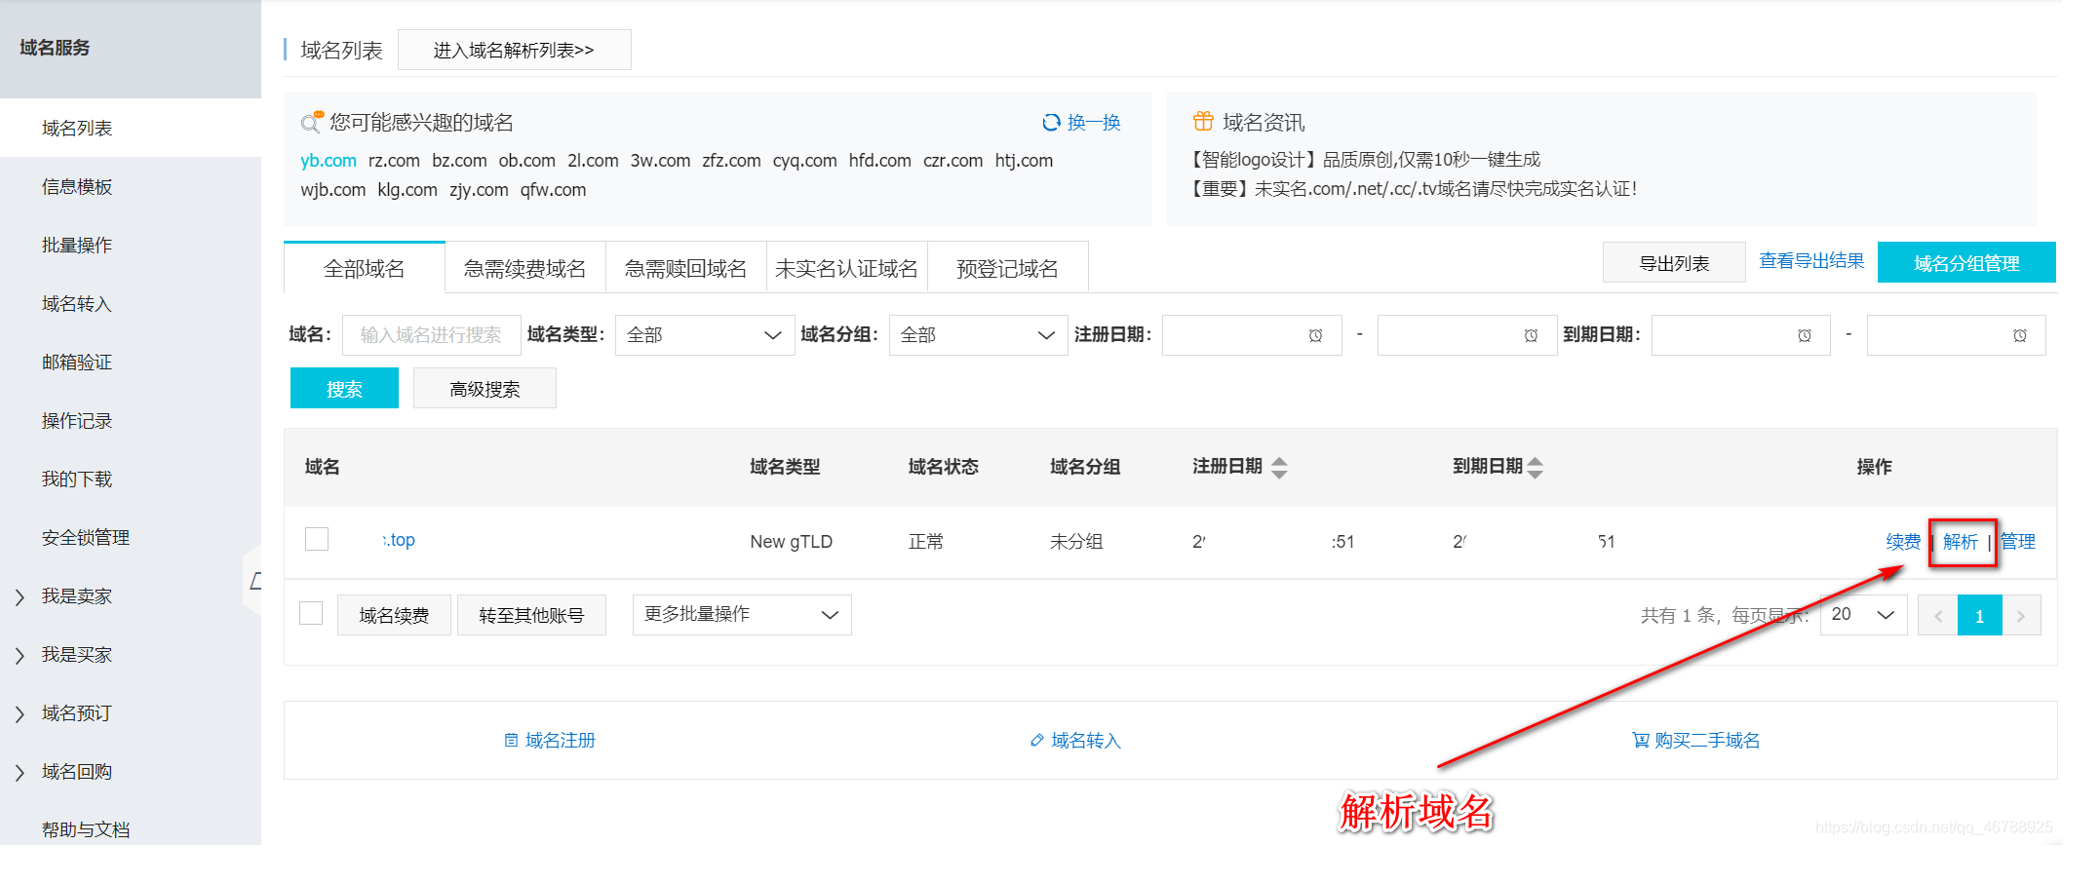
Task: Switch to the 急需续费域名 tab
Action: (525, 268)
